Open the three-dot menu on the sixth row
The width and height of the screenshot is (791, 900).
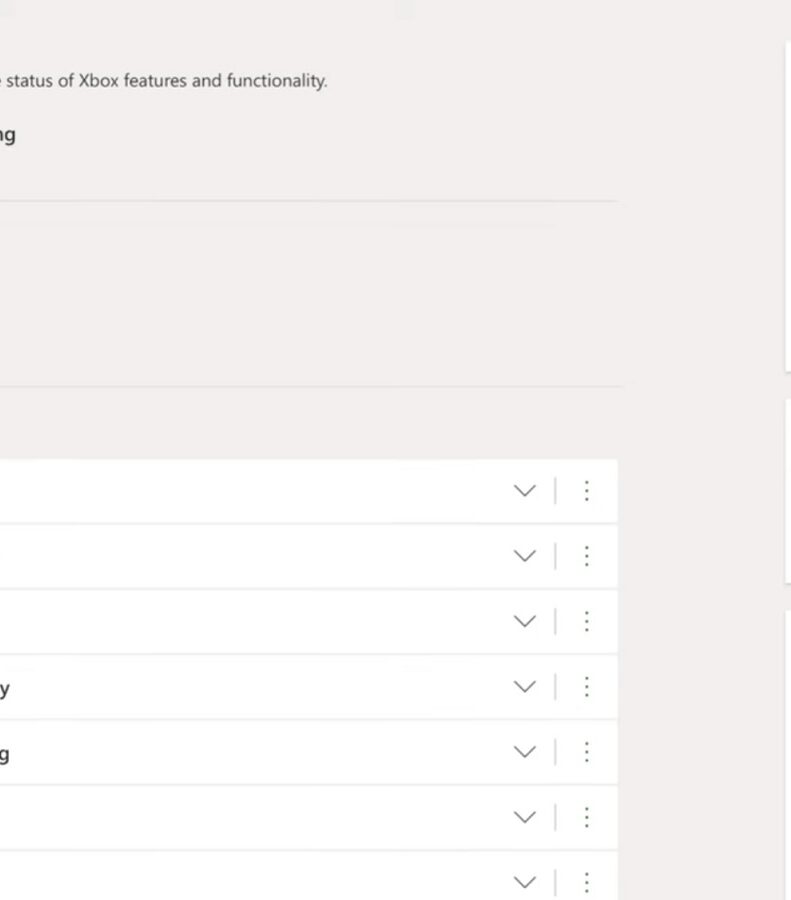586,817
